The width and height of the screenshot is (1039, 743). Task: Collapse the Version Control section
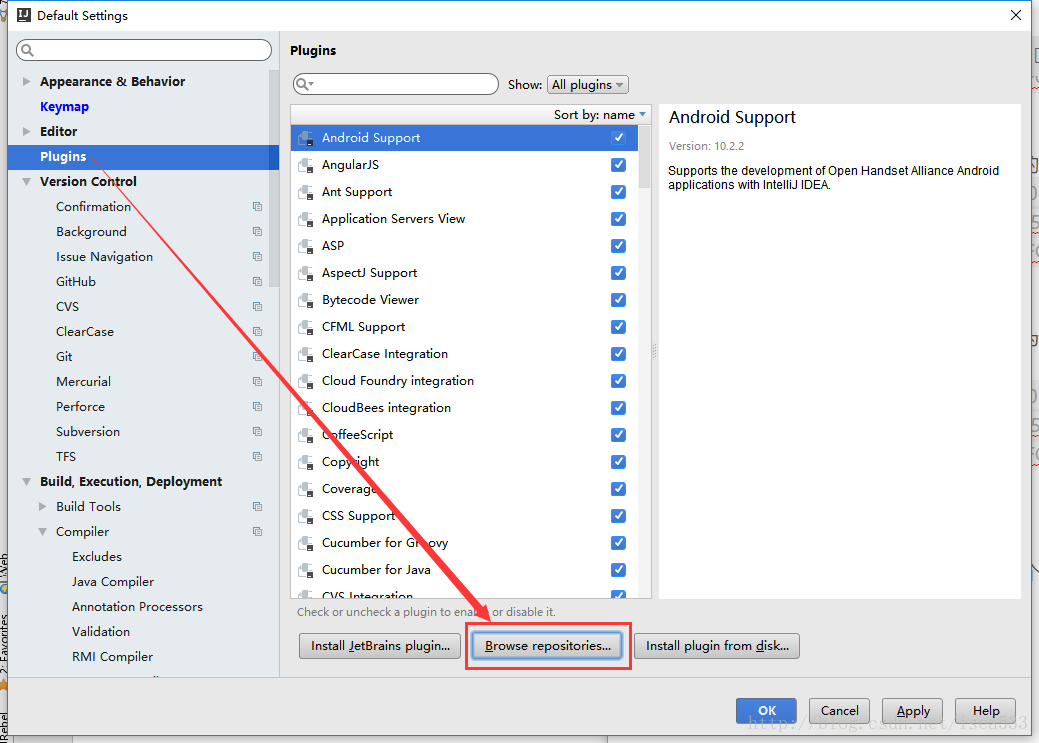pyautogui.click(x=27, y=182)
